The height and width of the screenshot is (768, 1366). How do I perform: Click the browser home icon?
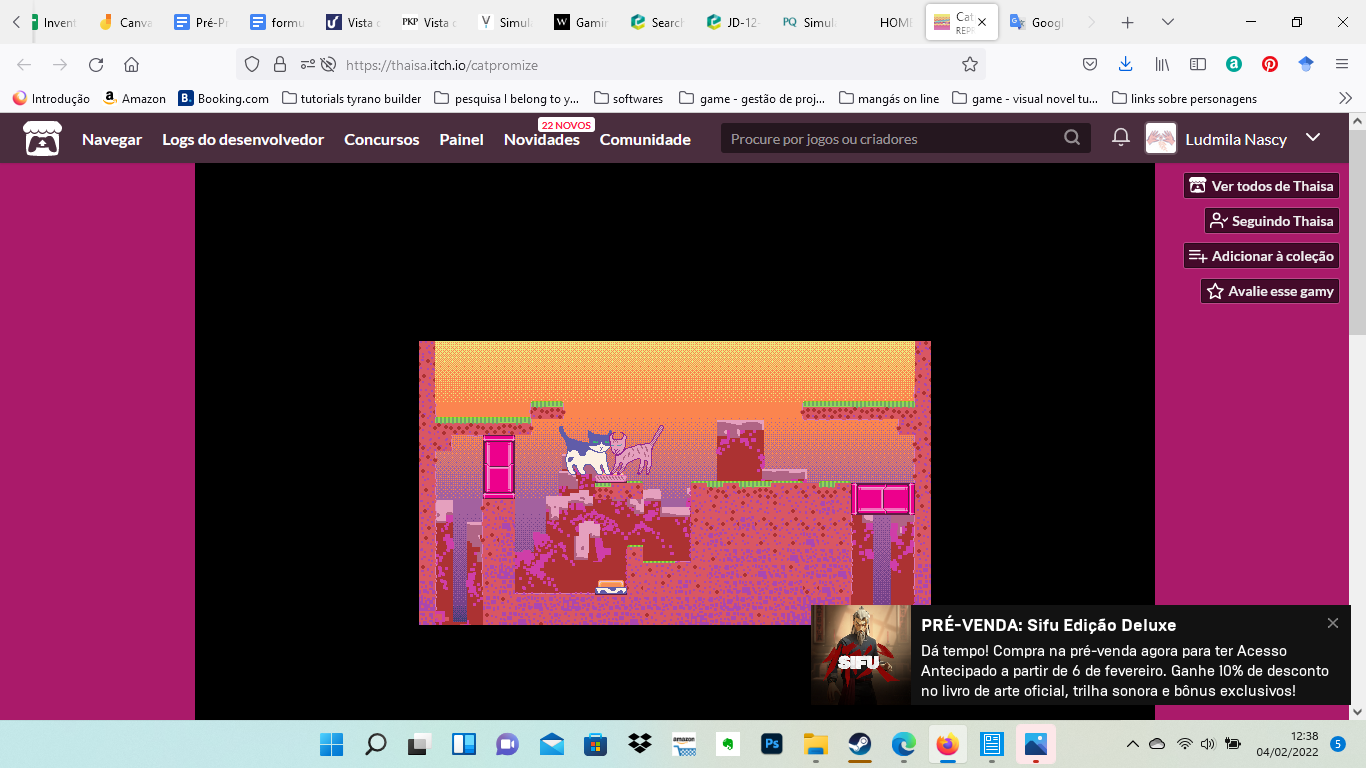[131, 64]
